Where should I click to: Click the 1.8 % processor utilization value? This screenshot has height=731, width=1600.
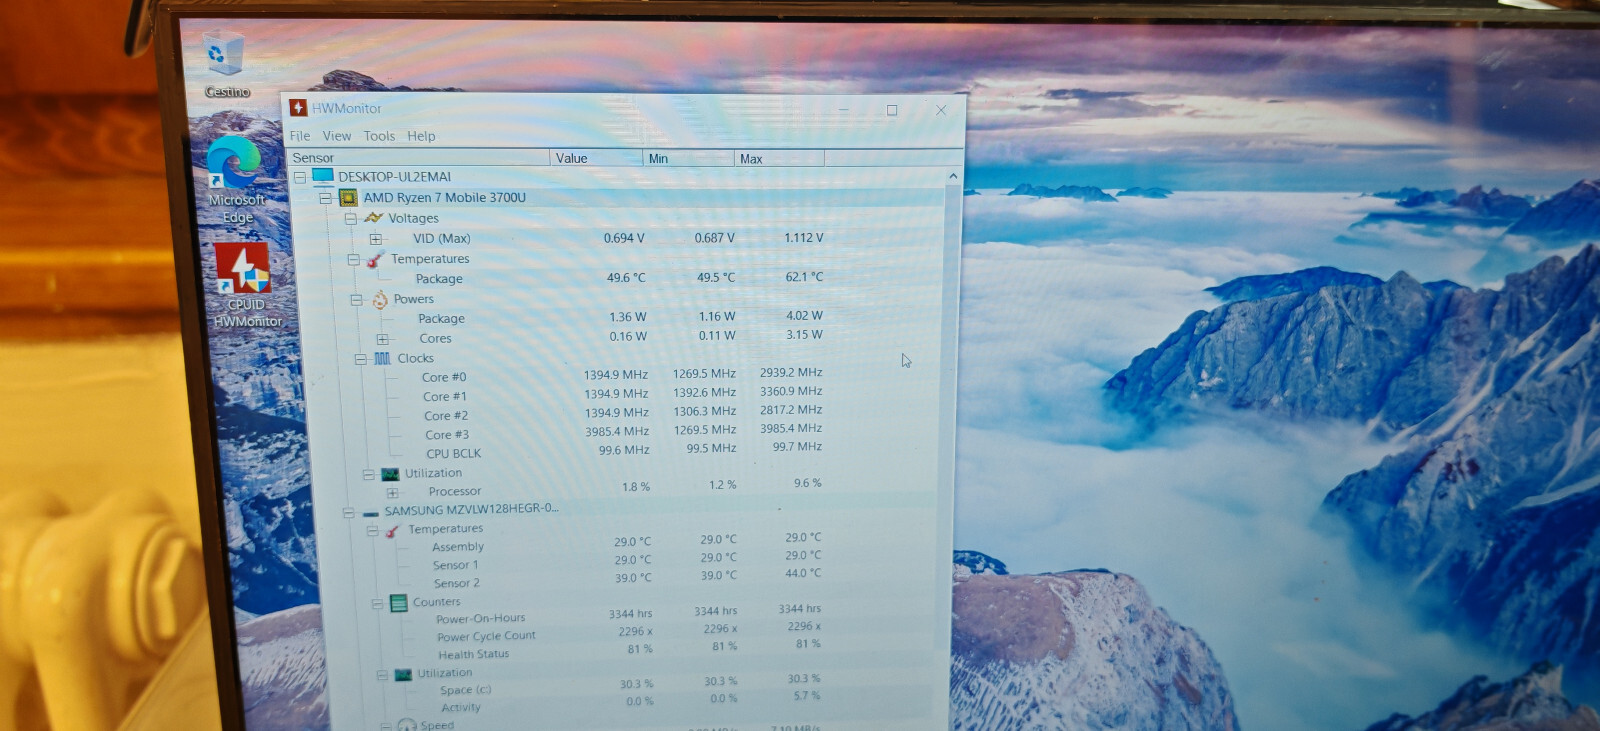(x=636, y=487)
